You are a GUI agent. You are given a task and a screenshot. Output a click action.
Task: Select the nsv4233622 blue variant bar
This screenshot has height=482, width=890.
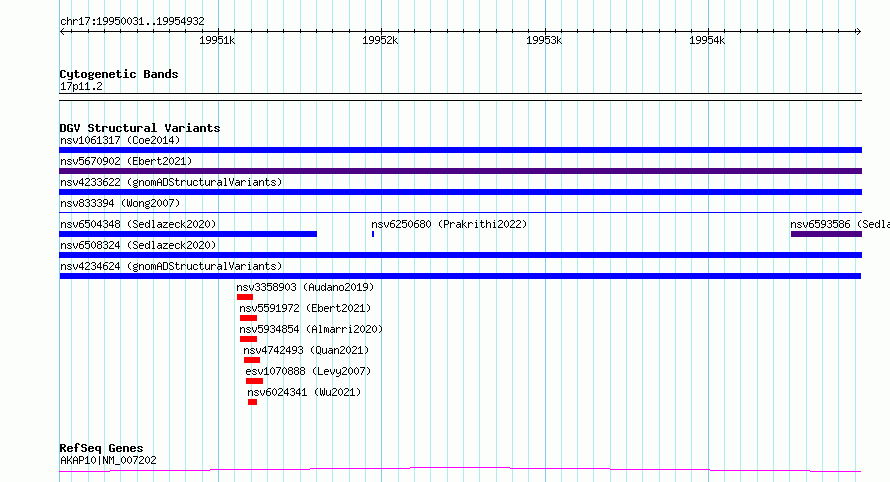pos(460,192)
